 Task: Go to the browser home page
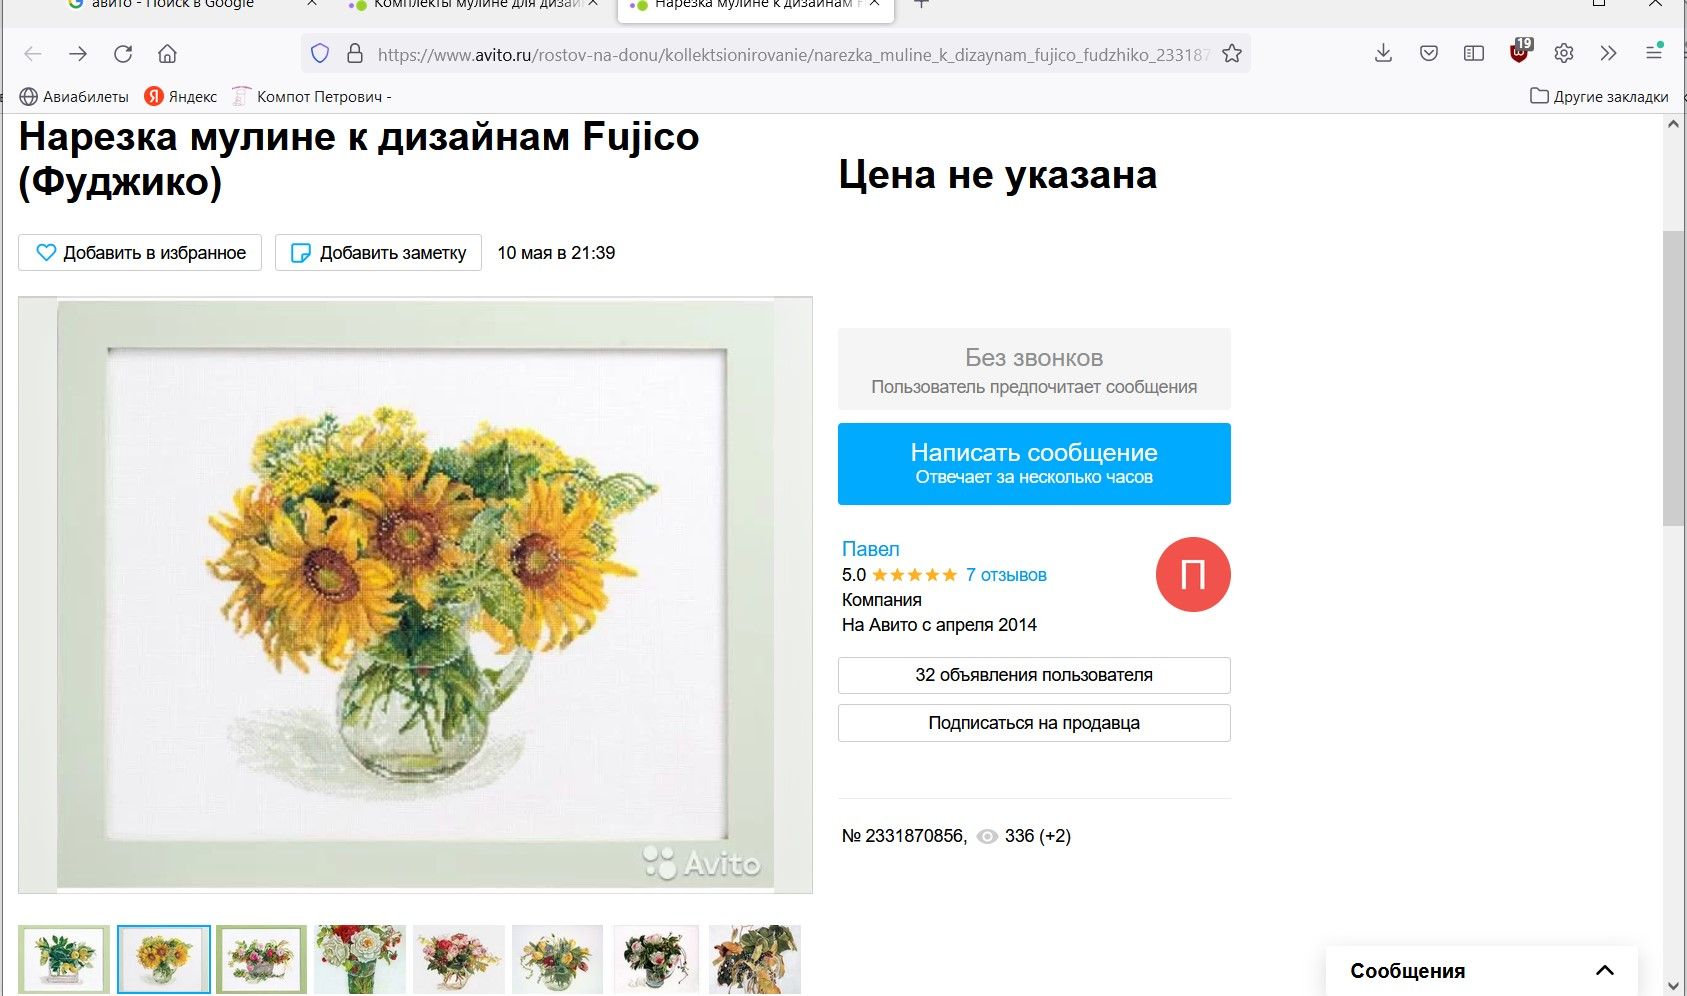tap(168, 54)
